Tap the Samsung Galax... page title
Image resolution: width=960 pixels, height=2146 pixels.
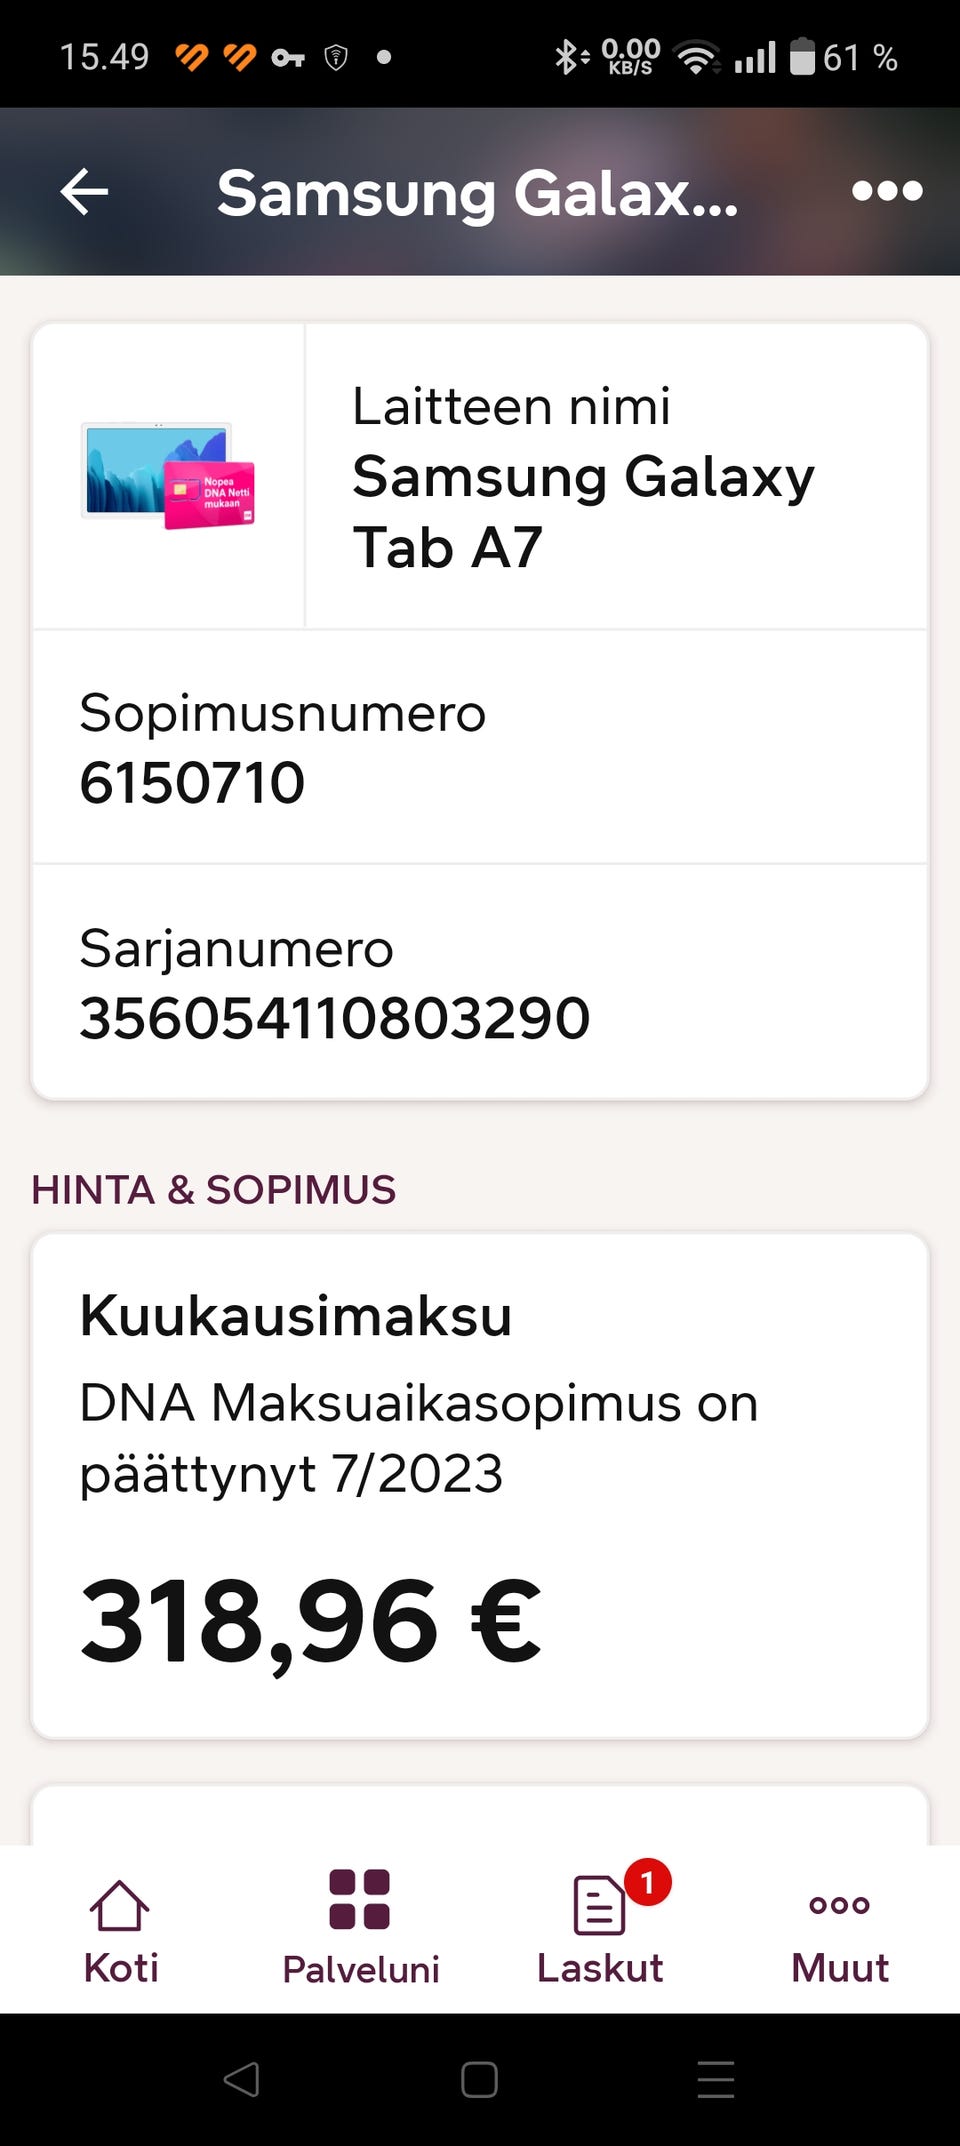pos(478,193)
